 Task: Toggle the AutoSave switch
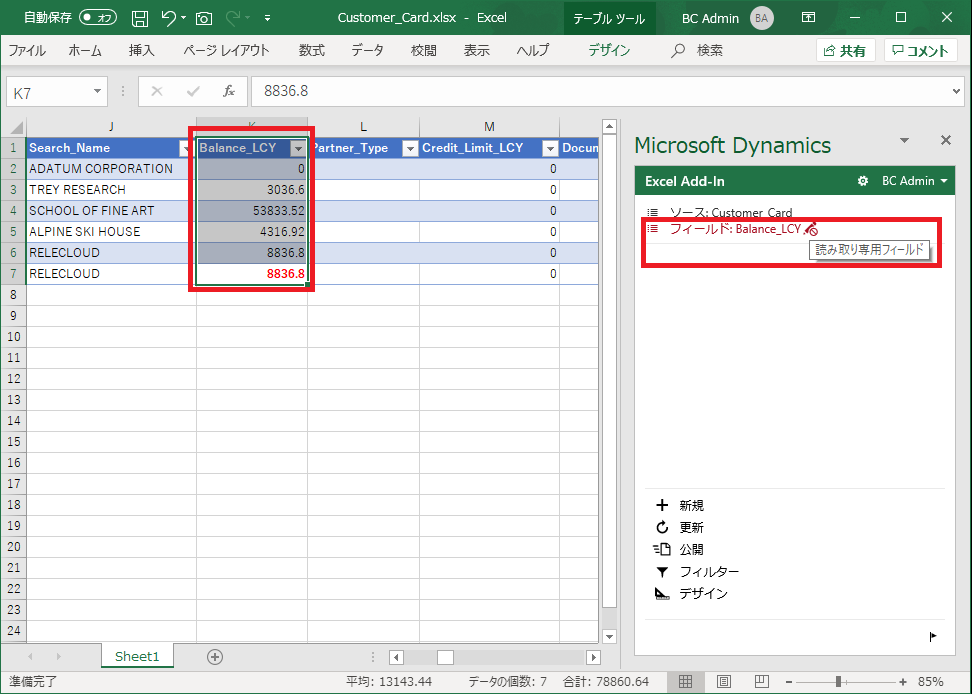[x=98, y=17]
